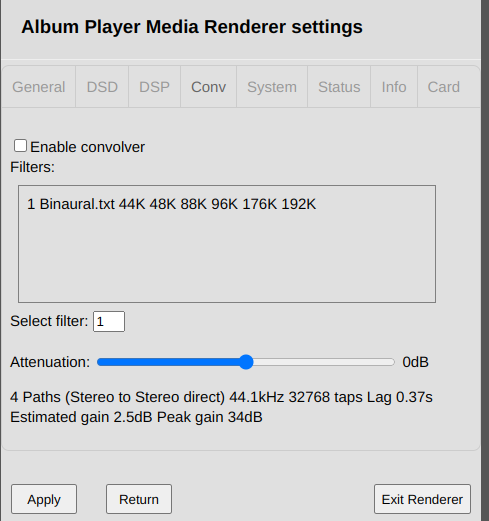This screenshot has height=521, width=489.
Task: Click the Exit Renderer button
Action: point(422,499)
